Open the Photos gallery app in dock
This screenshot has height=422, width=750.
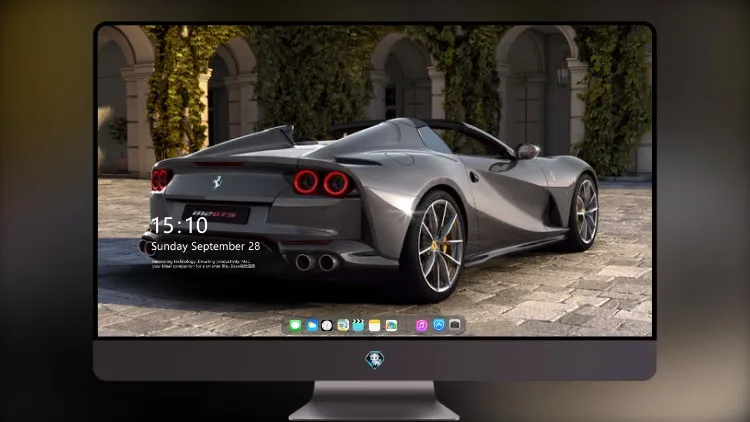coord(391,325)
